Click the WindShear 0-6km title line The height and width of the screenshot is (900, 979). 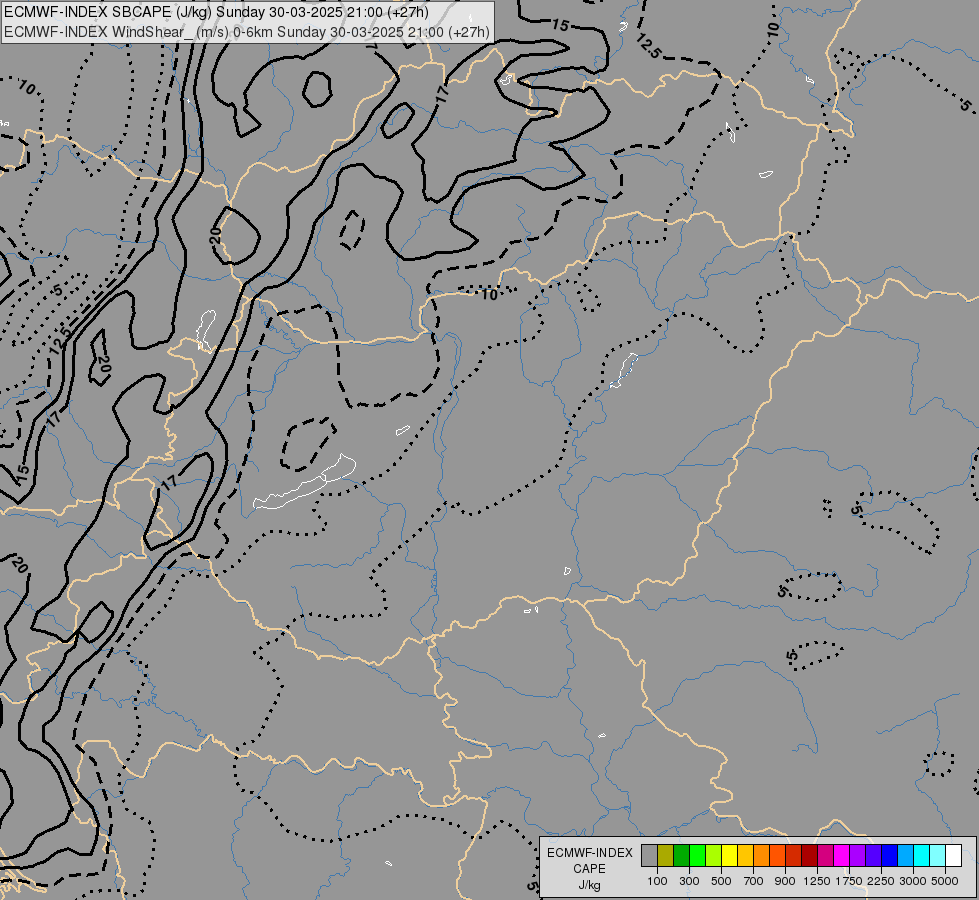(247, 32)
